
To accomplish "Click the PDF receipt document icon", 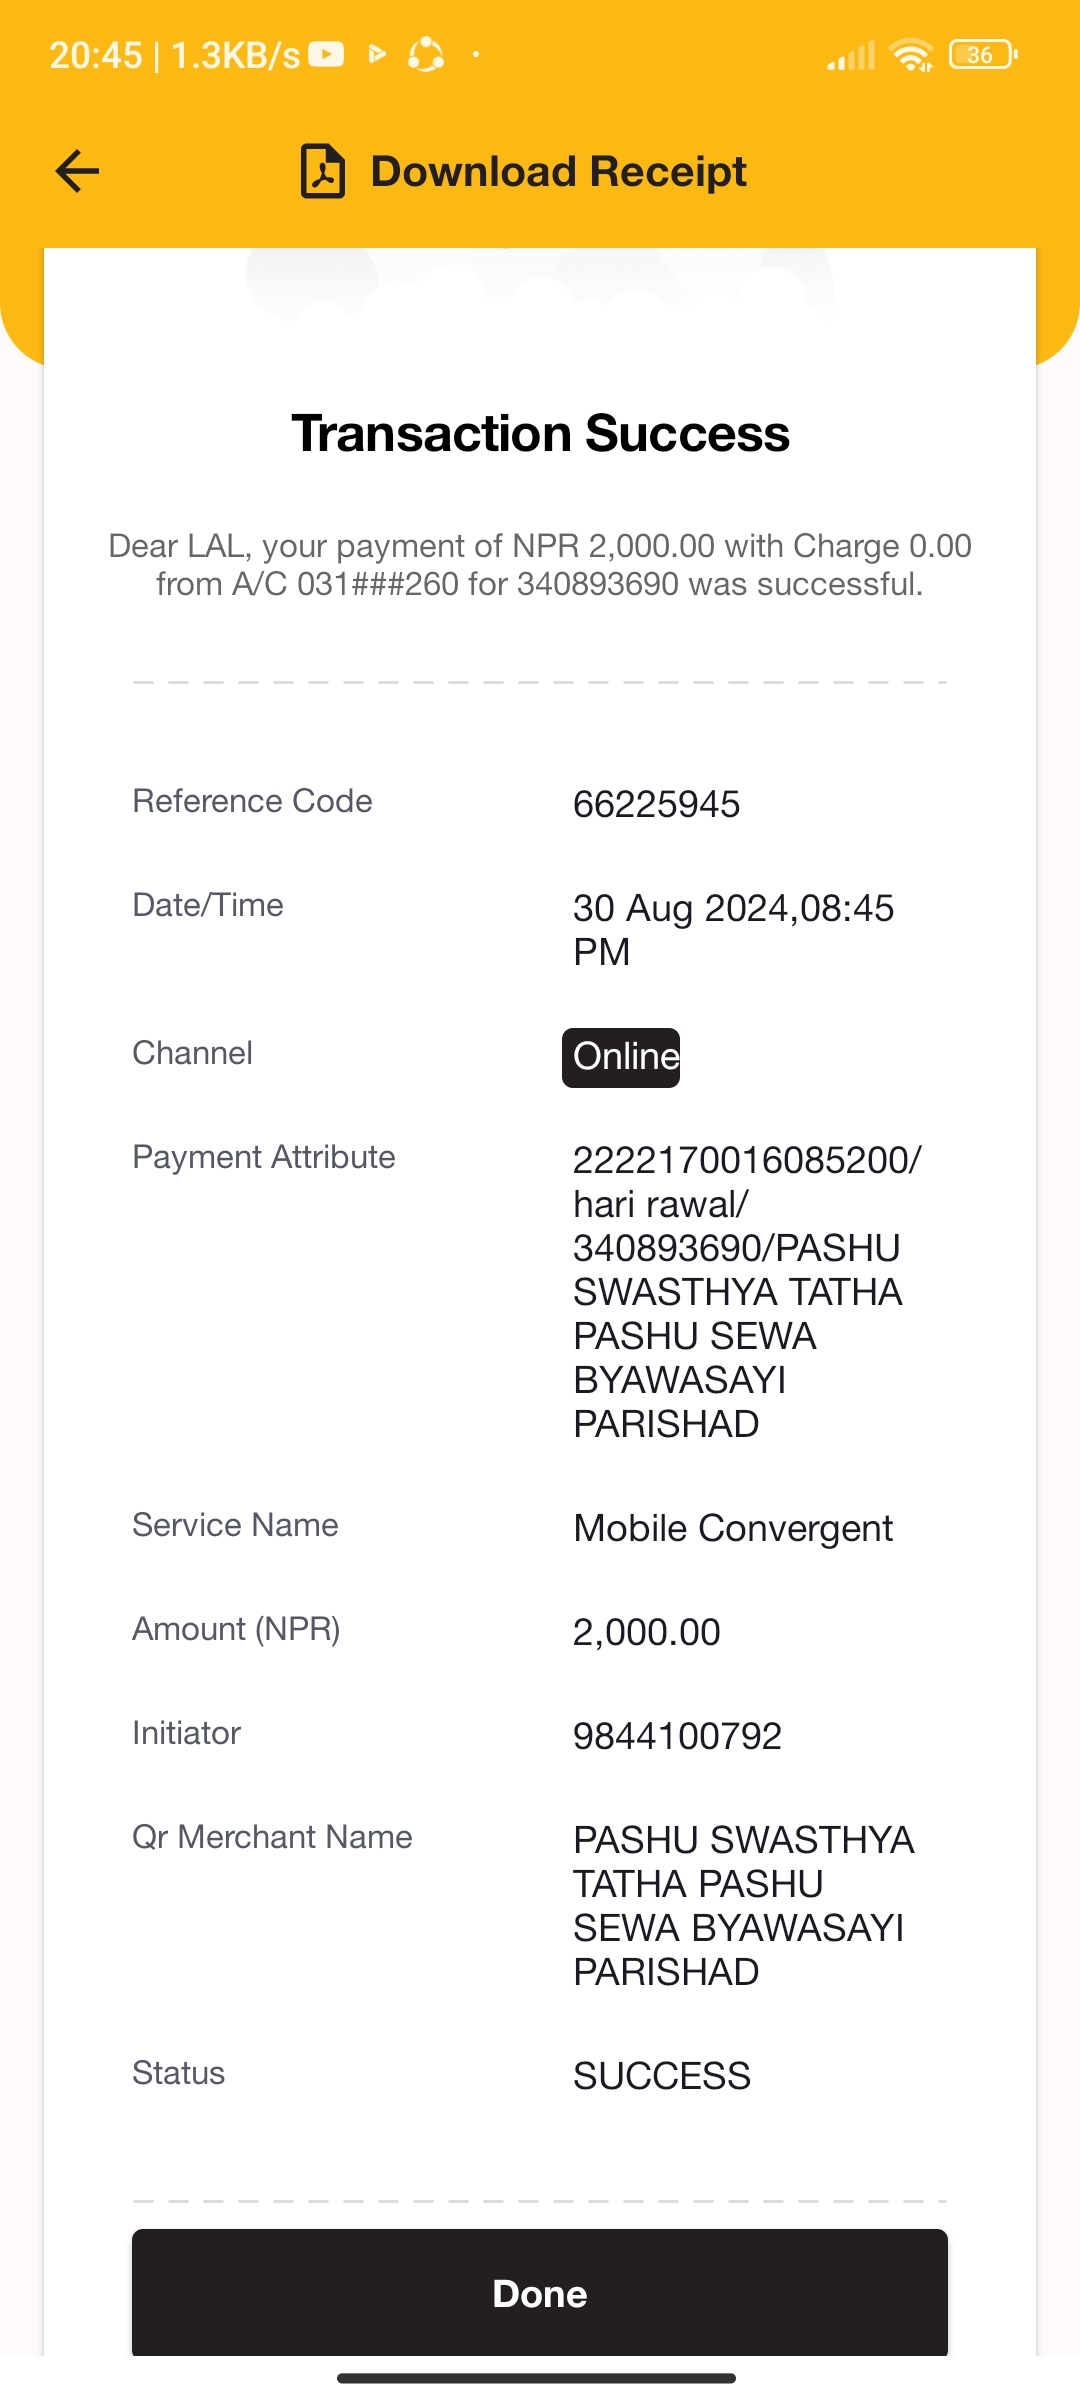I will click(323, 171).
